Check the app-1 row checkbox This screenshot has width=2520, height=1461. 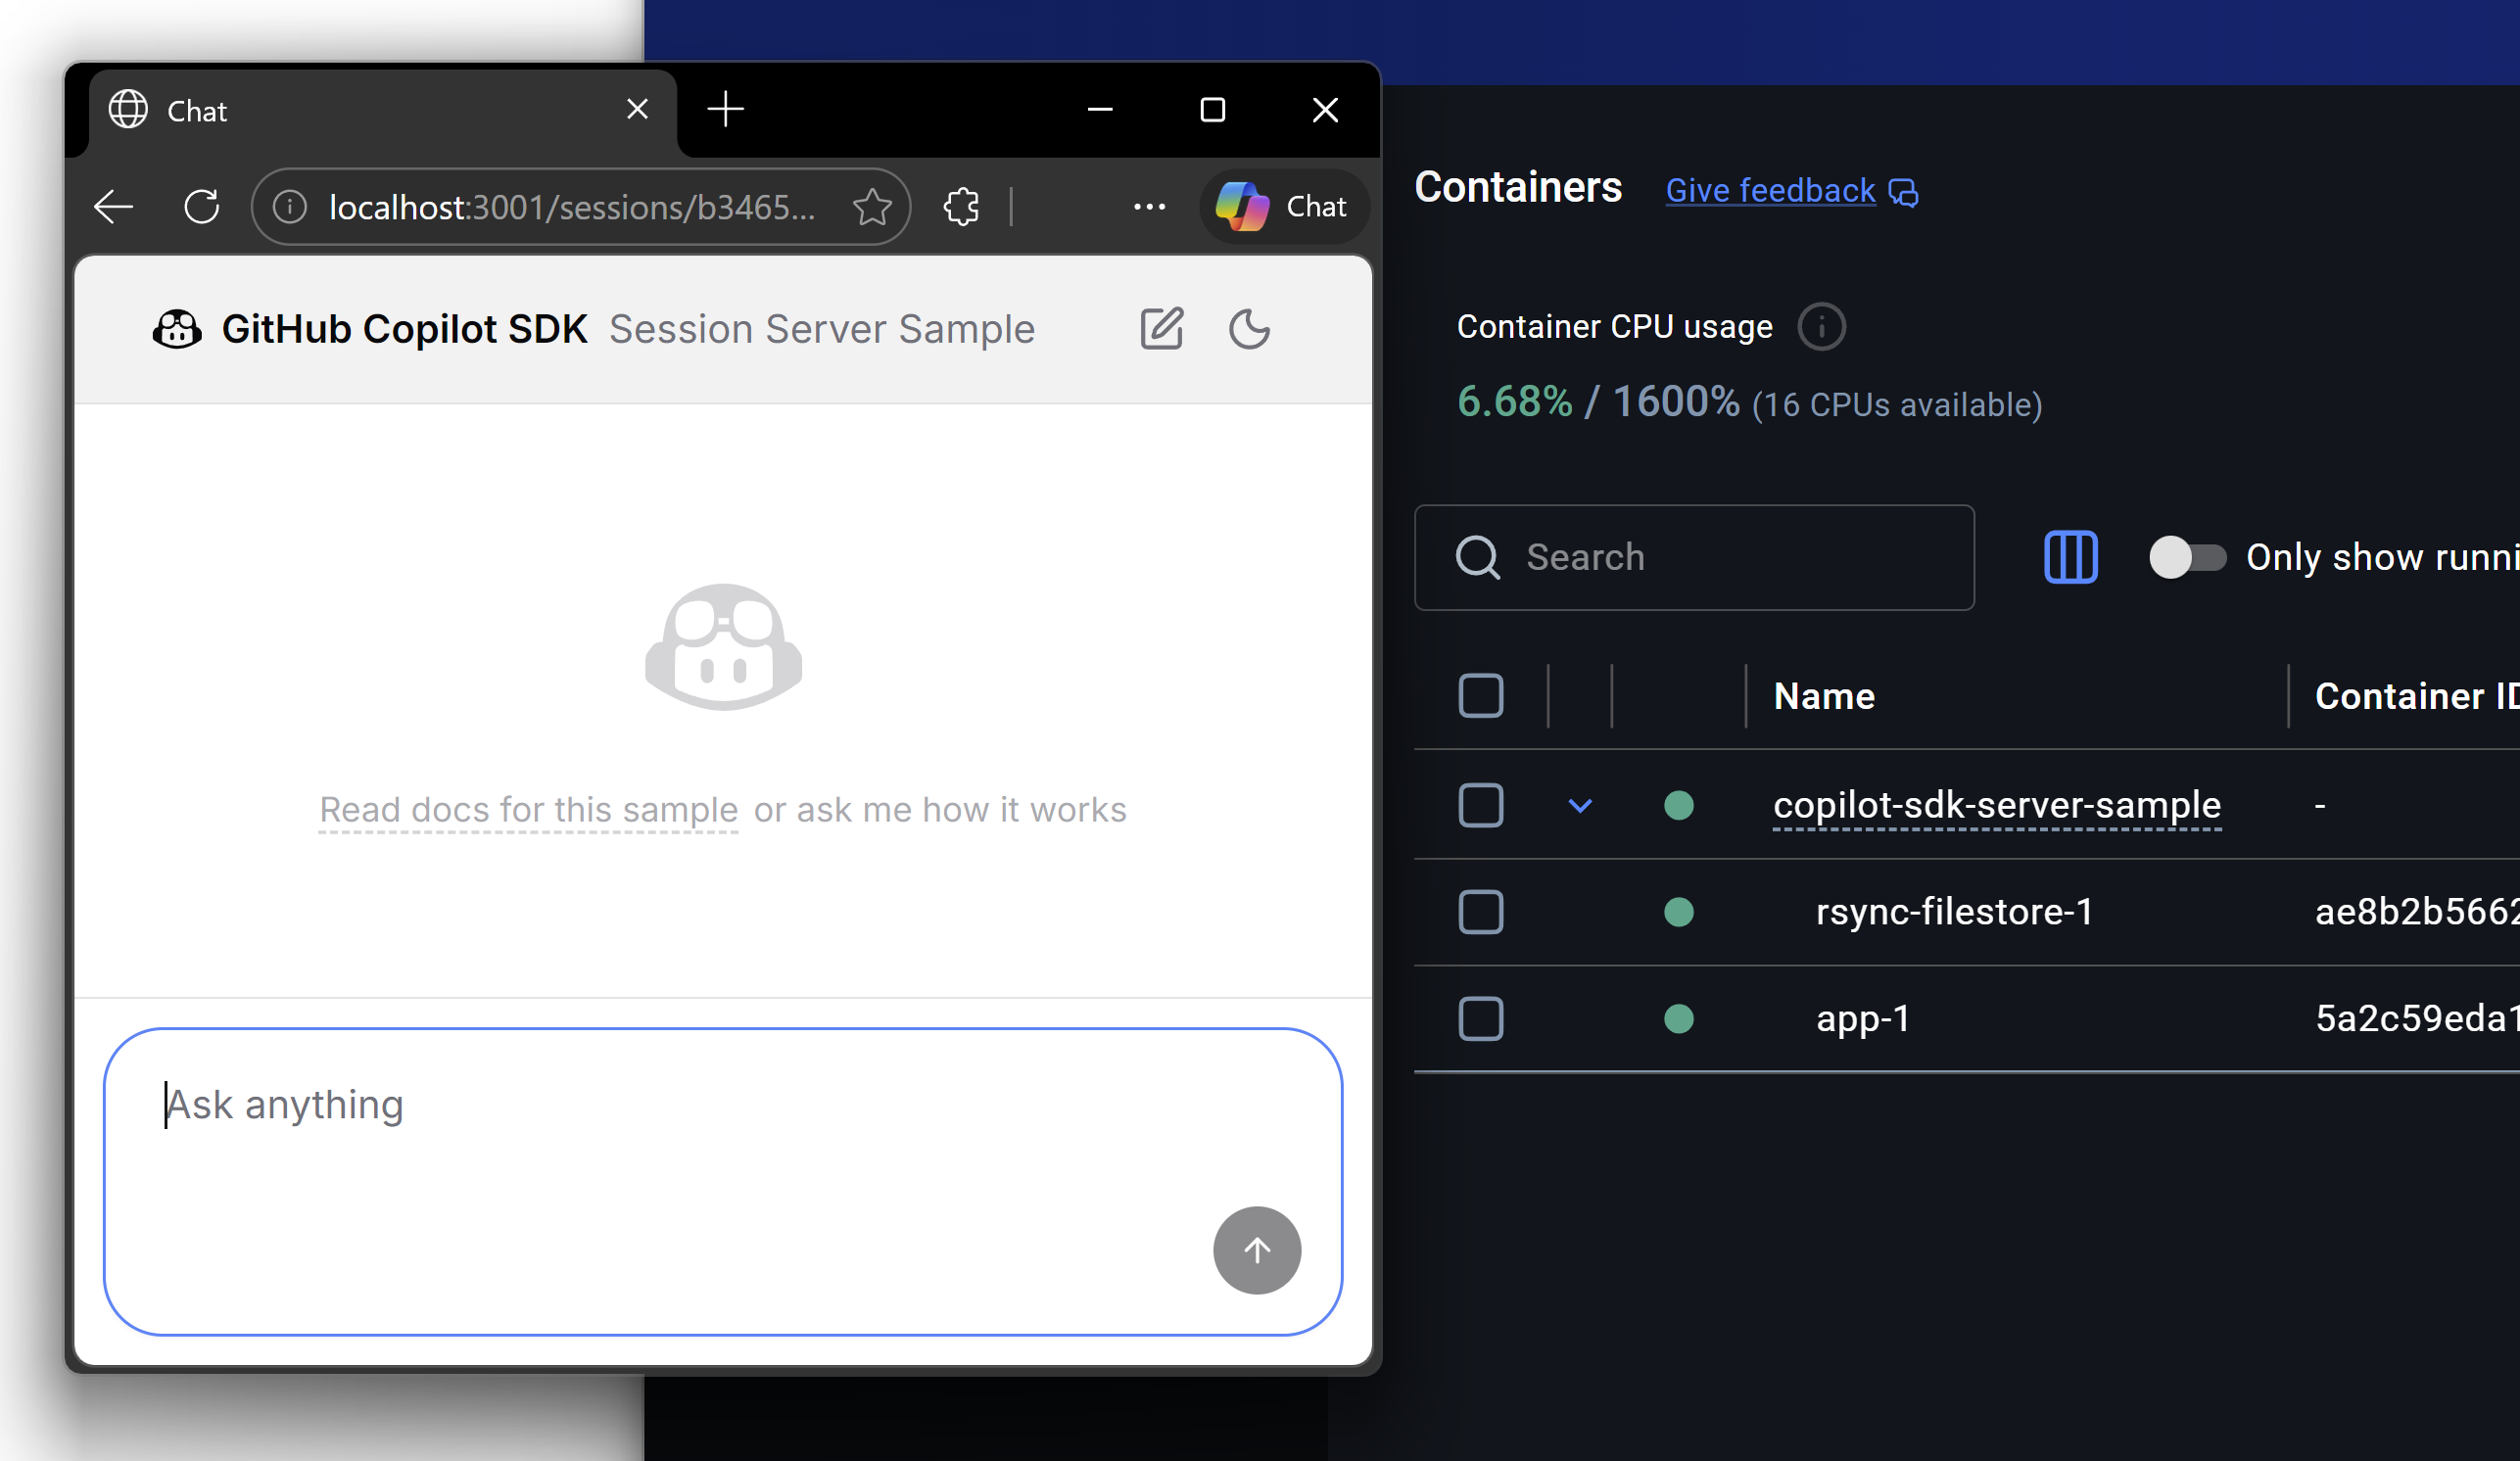[1480, 1019]
